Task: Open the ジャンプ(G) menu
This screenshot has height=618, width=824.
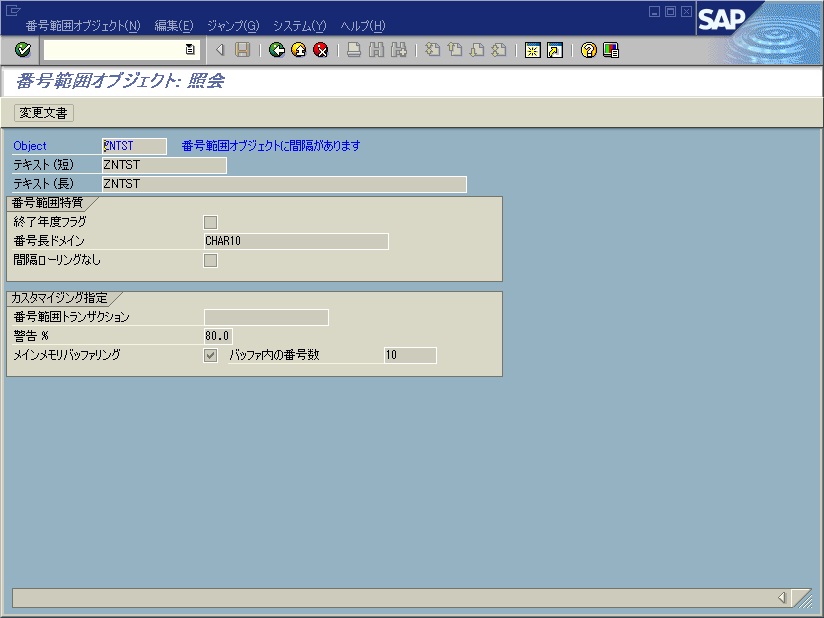Action: coord(232,25)
